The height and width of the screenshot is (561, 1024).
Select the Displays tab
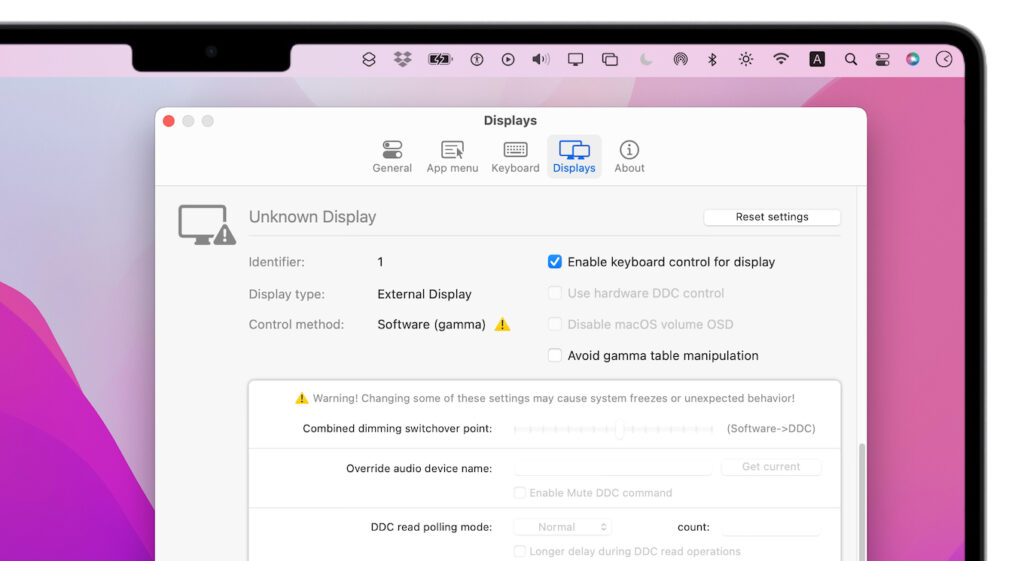(x=574, y=157)
